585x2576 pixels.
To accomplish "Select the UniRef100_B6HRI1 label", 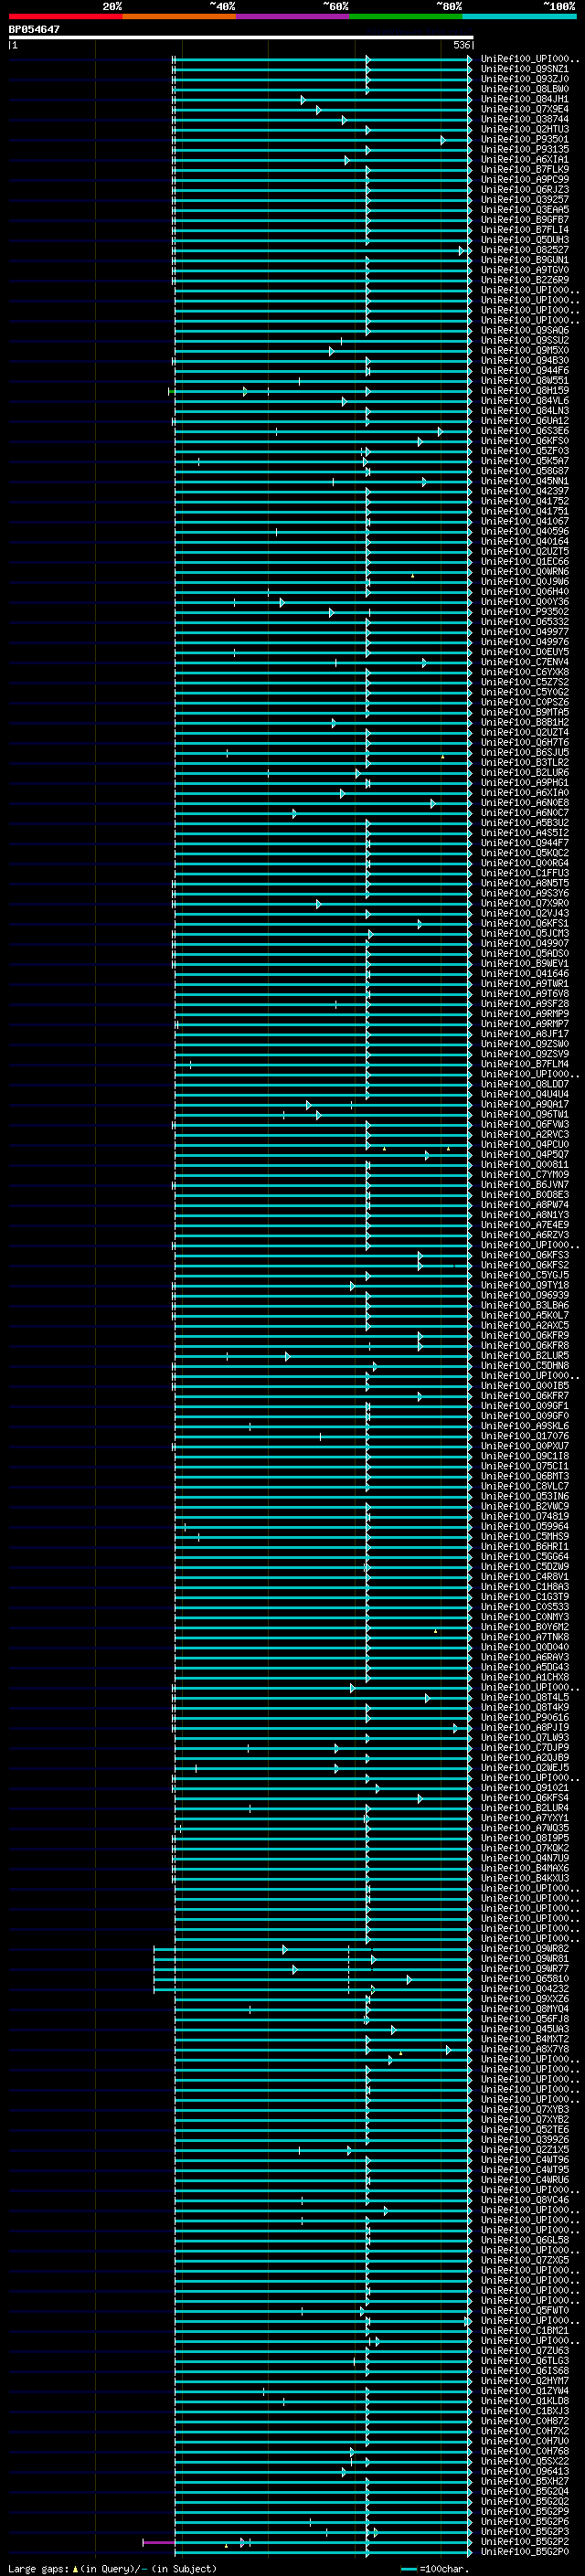I will 525,1546.
